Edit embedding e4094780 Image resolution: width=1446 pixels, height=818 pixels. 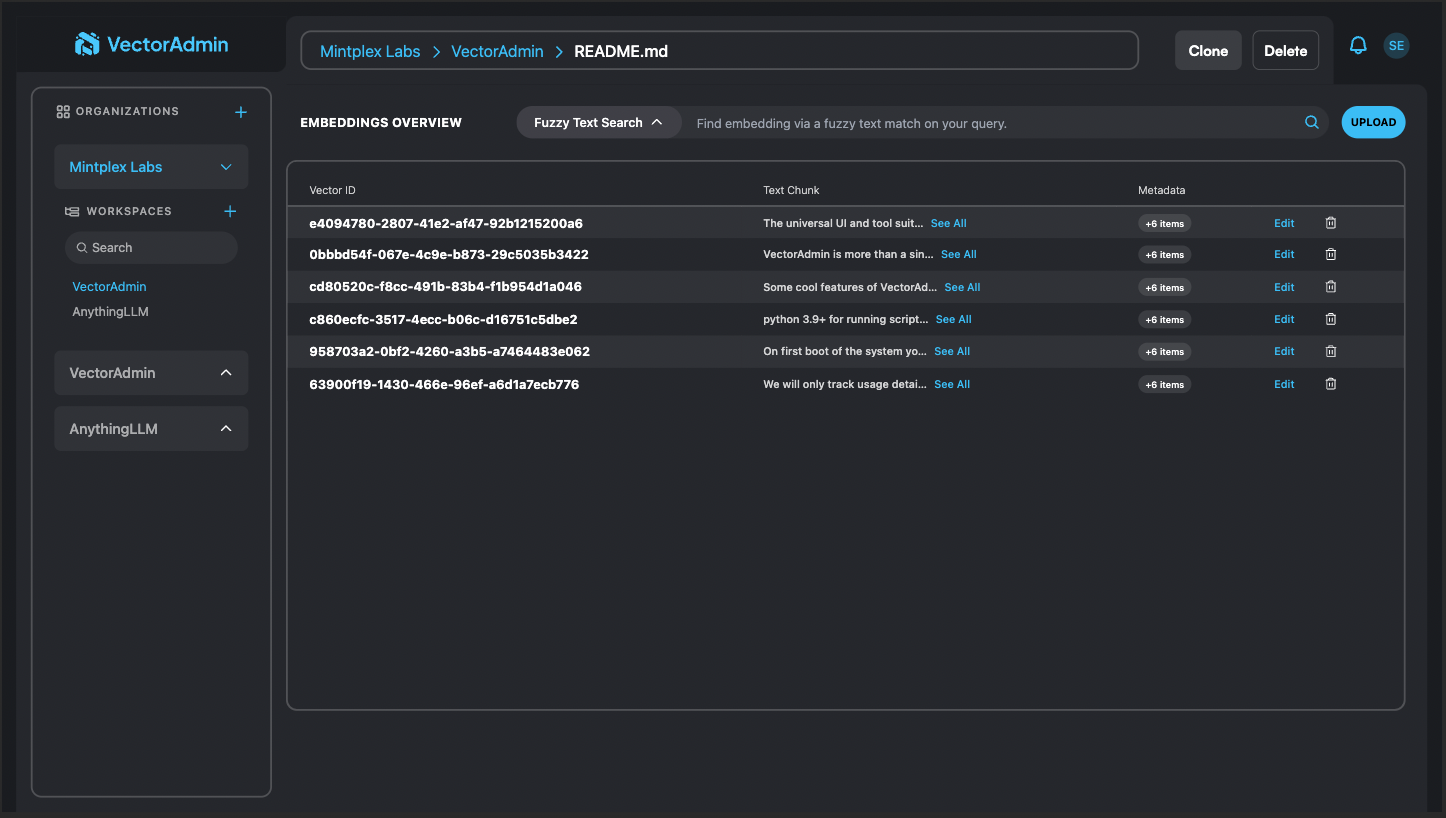pyautogui.click(x=1284, y=223)
